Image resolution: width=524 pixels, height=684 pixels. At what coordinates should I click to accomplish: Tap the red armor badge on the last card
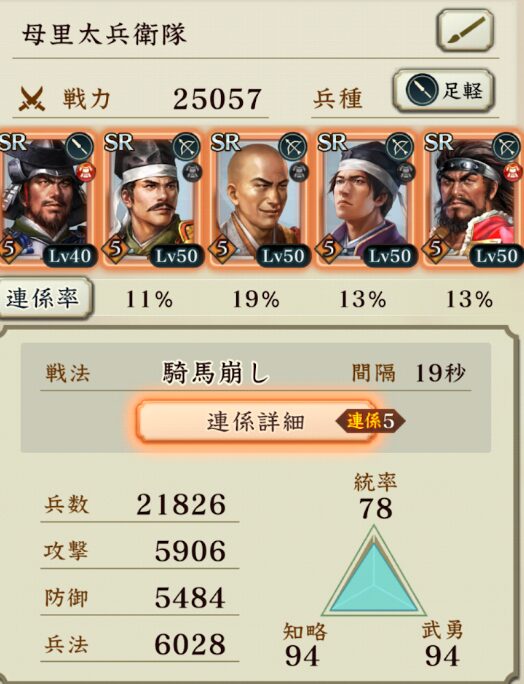pyautogui.click(x=512, y=172)
